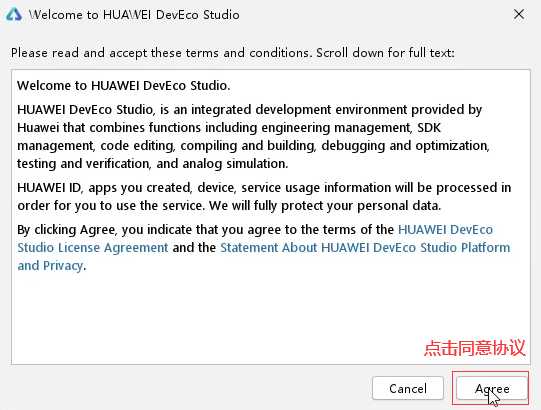Click the DevEco Studio logo in title bar
The width and height of the screenshot is (541, 410).
pyautogui.click(x=14, y=14)
